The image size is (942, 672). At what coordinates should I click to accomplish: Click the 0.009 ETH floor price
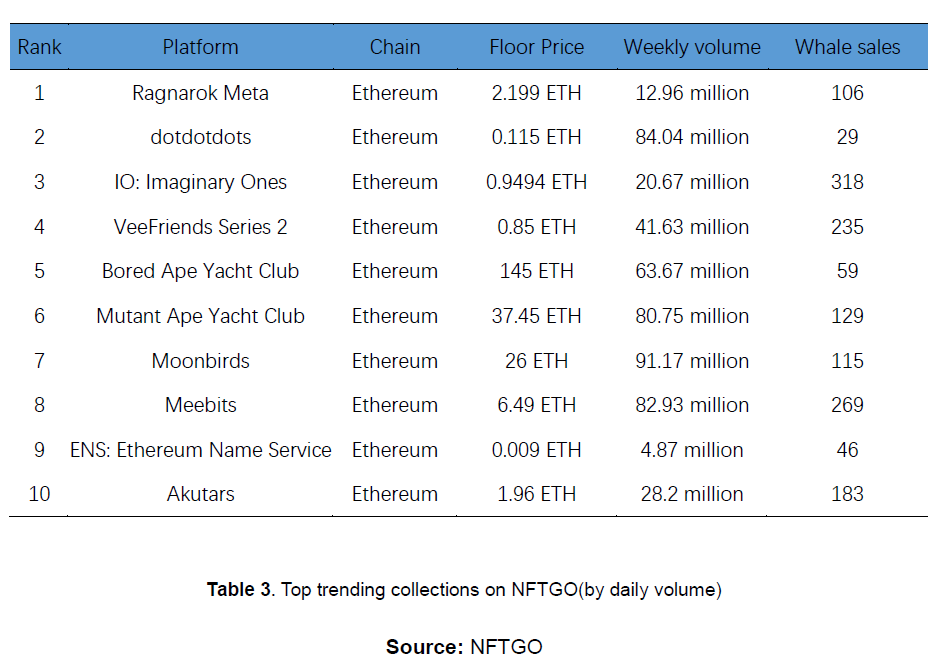pos(536,450)
